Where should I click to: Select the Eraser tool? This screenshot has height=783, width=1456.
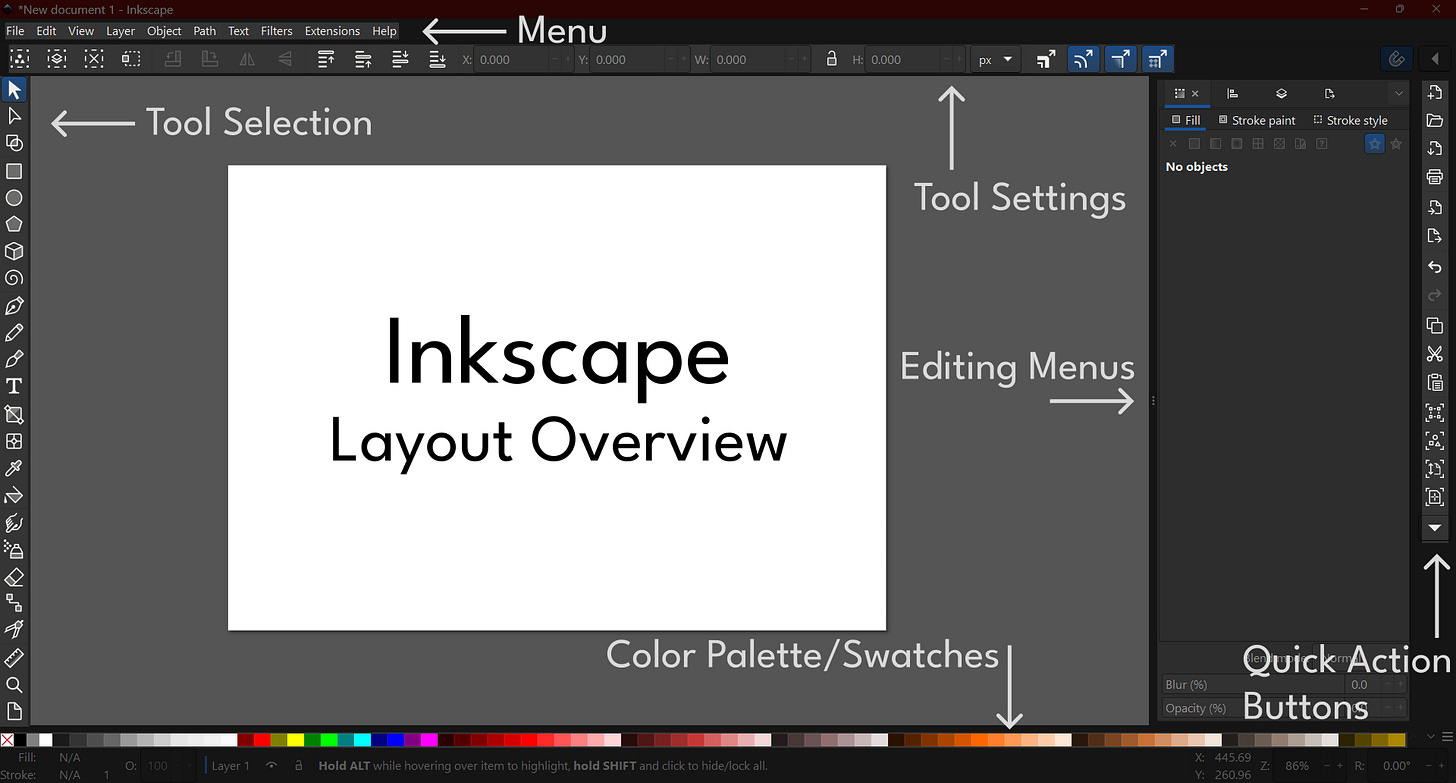14,577
